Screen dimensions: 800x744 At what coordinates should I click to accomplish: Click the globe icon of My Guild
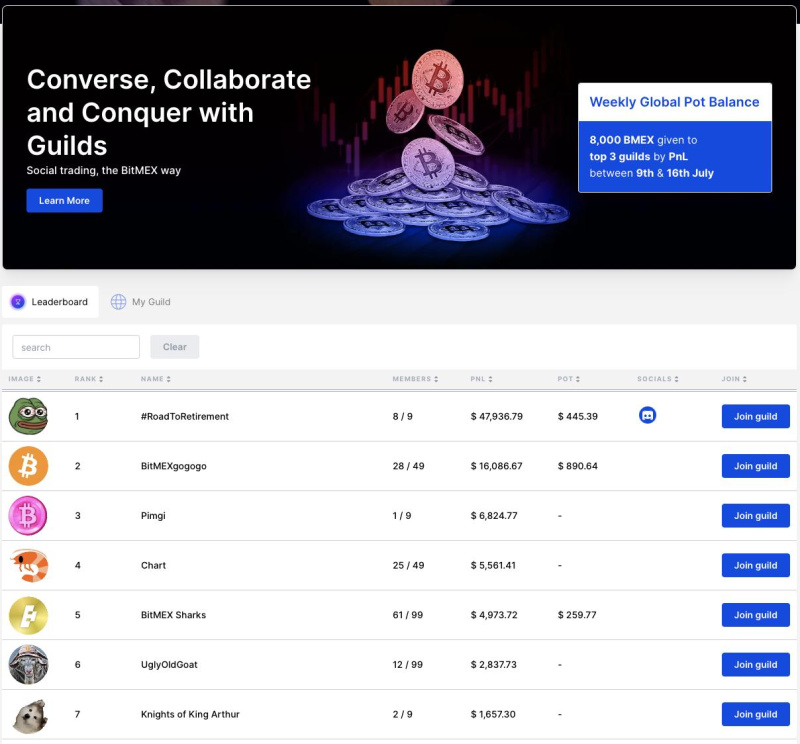[118, 302]
